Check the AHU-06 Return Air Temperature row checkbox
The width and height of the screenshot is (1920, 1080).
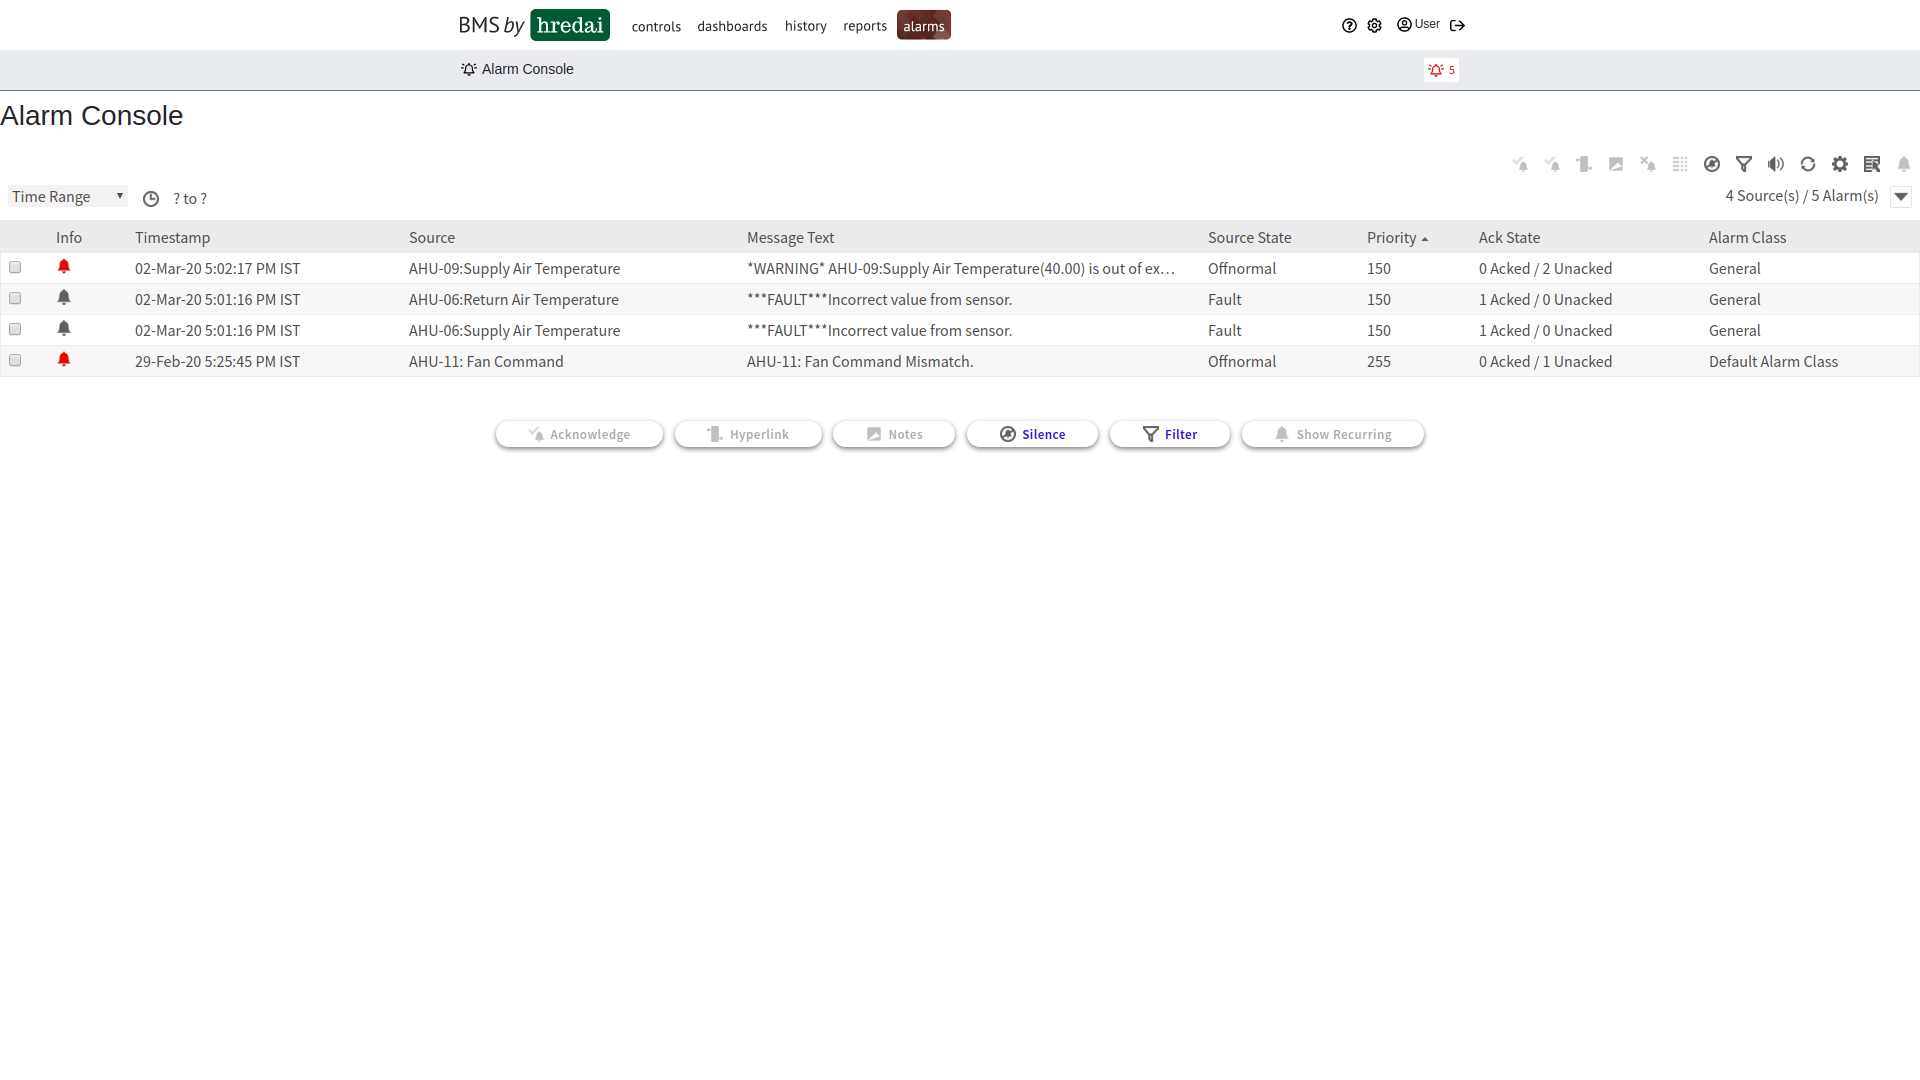[15, 298]
